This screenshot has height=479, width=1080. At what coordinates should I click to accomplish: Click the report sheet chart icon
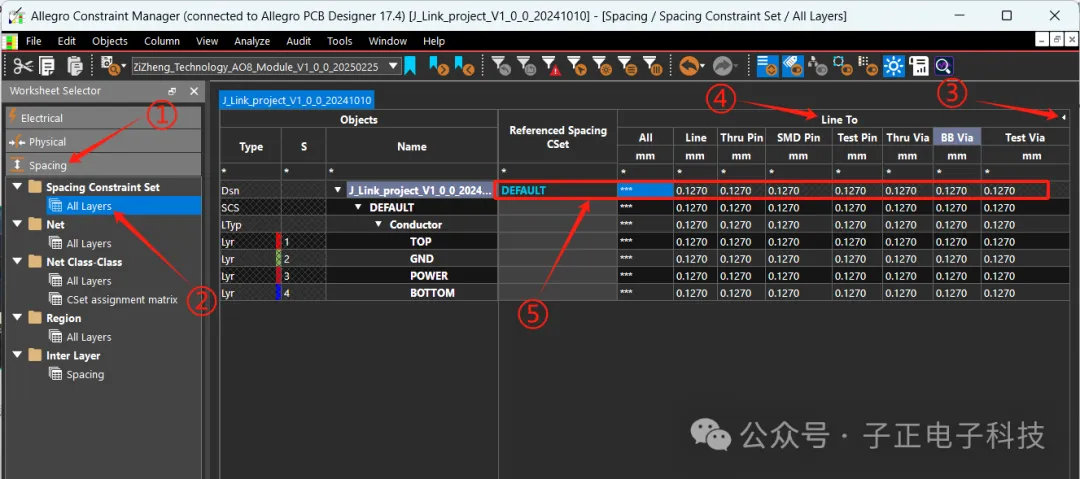(x=919, y=66)
